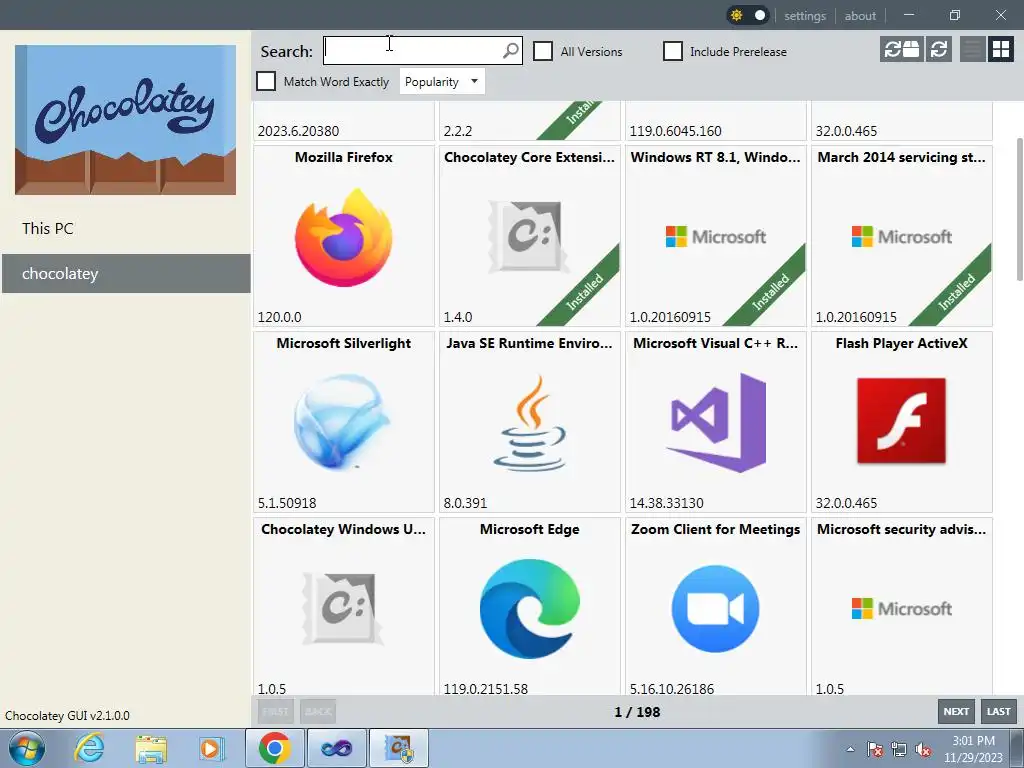Screen dimensions: 1024x768
Task: Click Silverlight version 5.1.50918 text
Action: click(x=287, y=504)
